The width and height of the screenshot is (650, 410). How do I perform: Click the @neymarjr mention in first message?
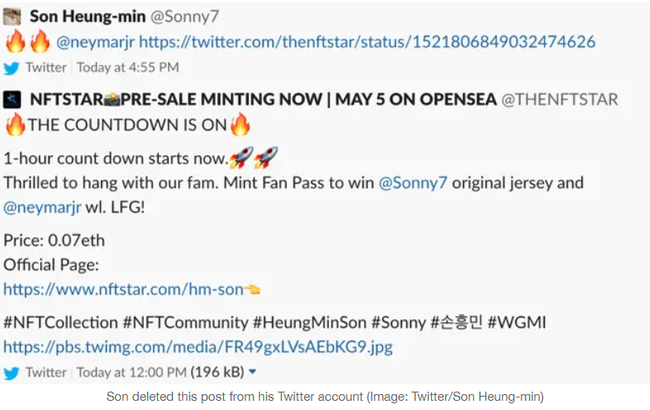(x=95, y=42)
